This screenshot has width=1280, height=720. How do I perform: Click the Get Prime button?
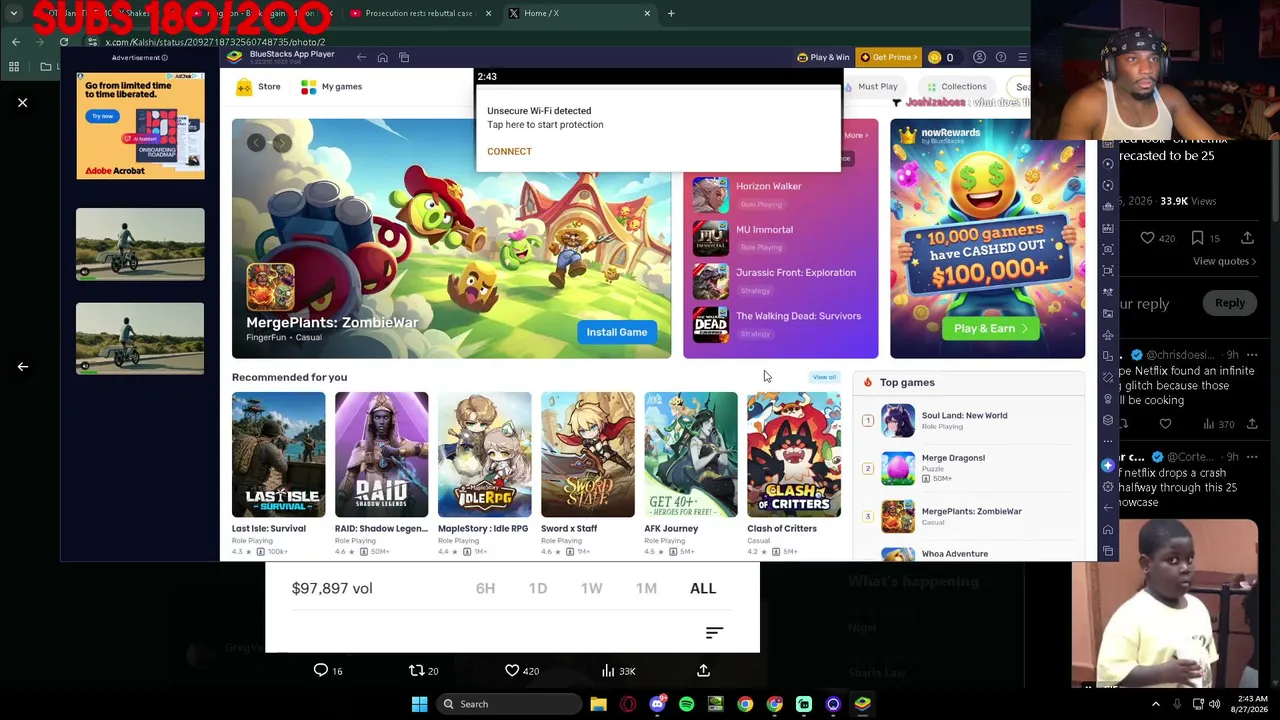[x=888, y=58]
